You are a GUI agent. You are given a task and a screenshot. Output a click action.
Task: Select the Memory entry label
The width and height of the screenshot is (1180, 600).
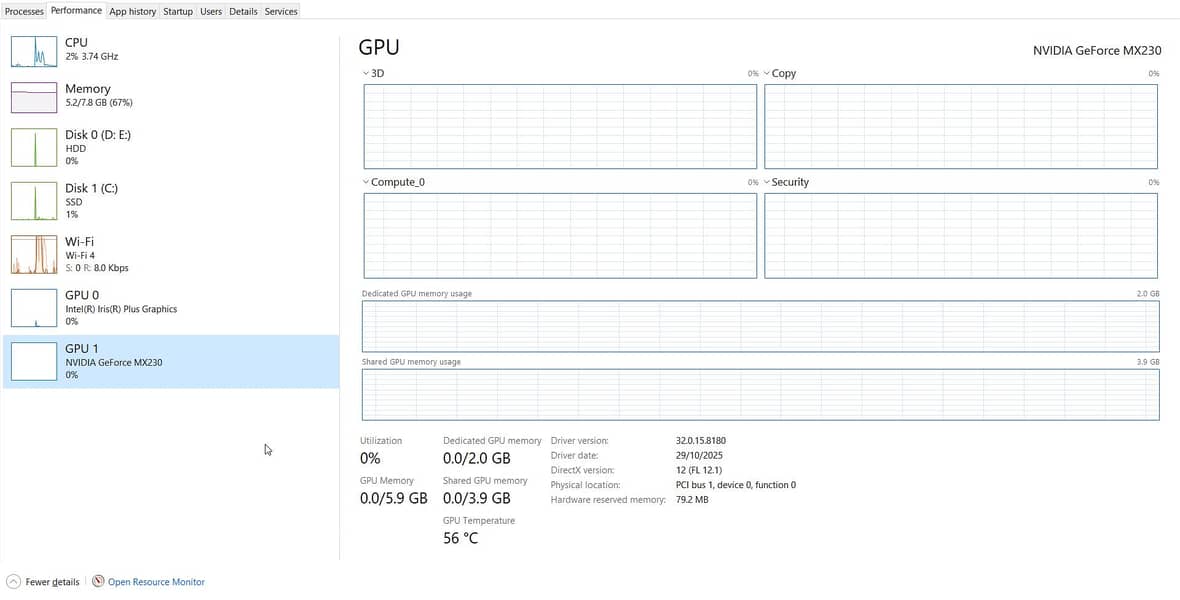tap(87, 89)
